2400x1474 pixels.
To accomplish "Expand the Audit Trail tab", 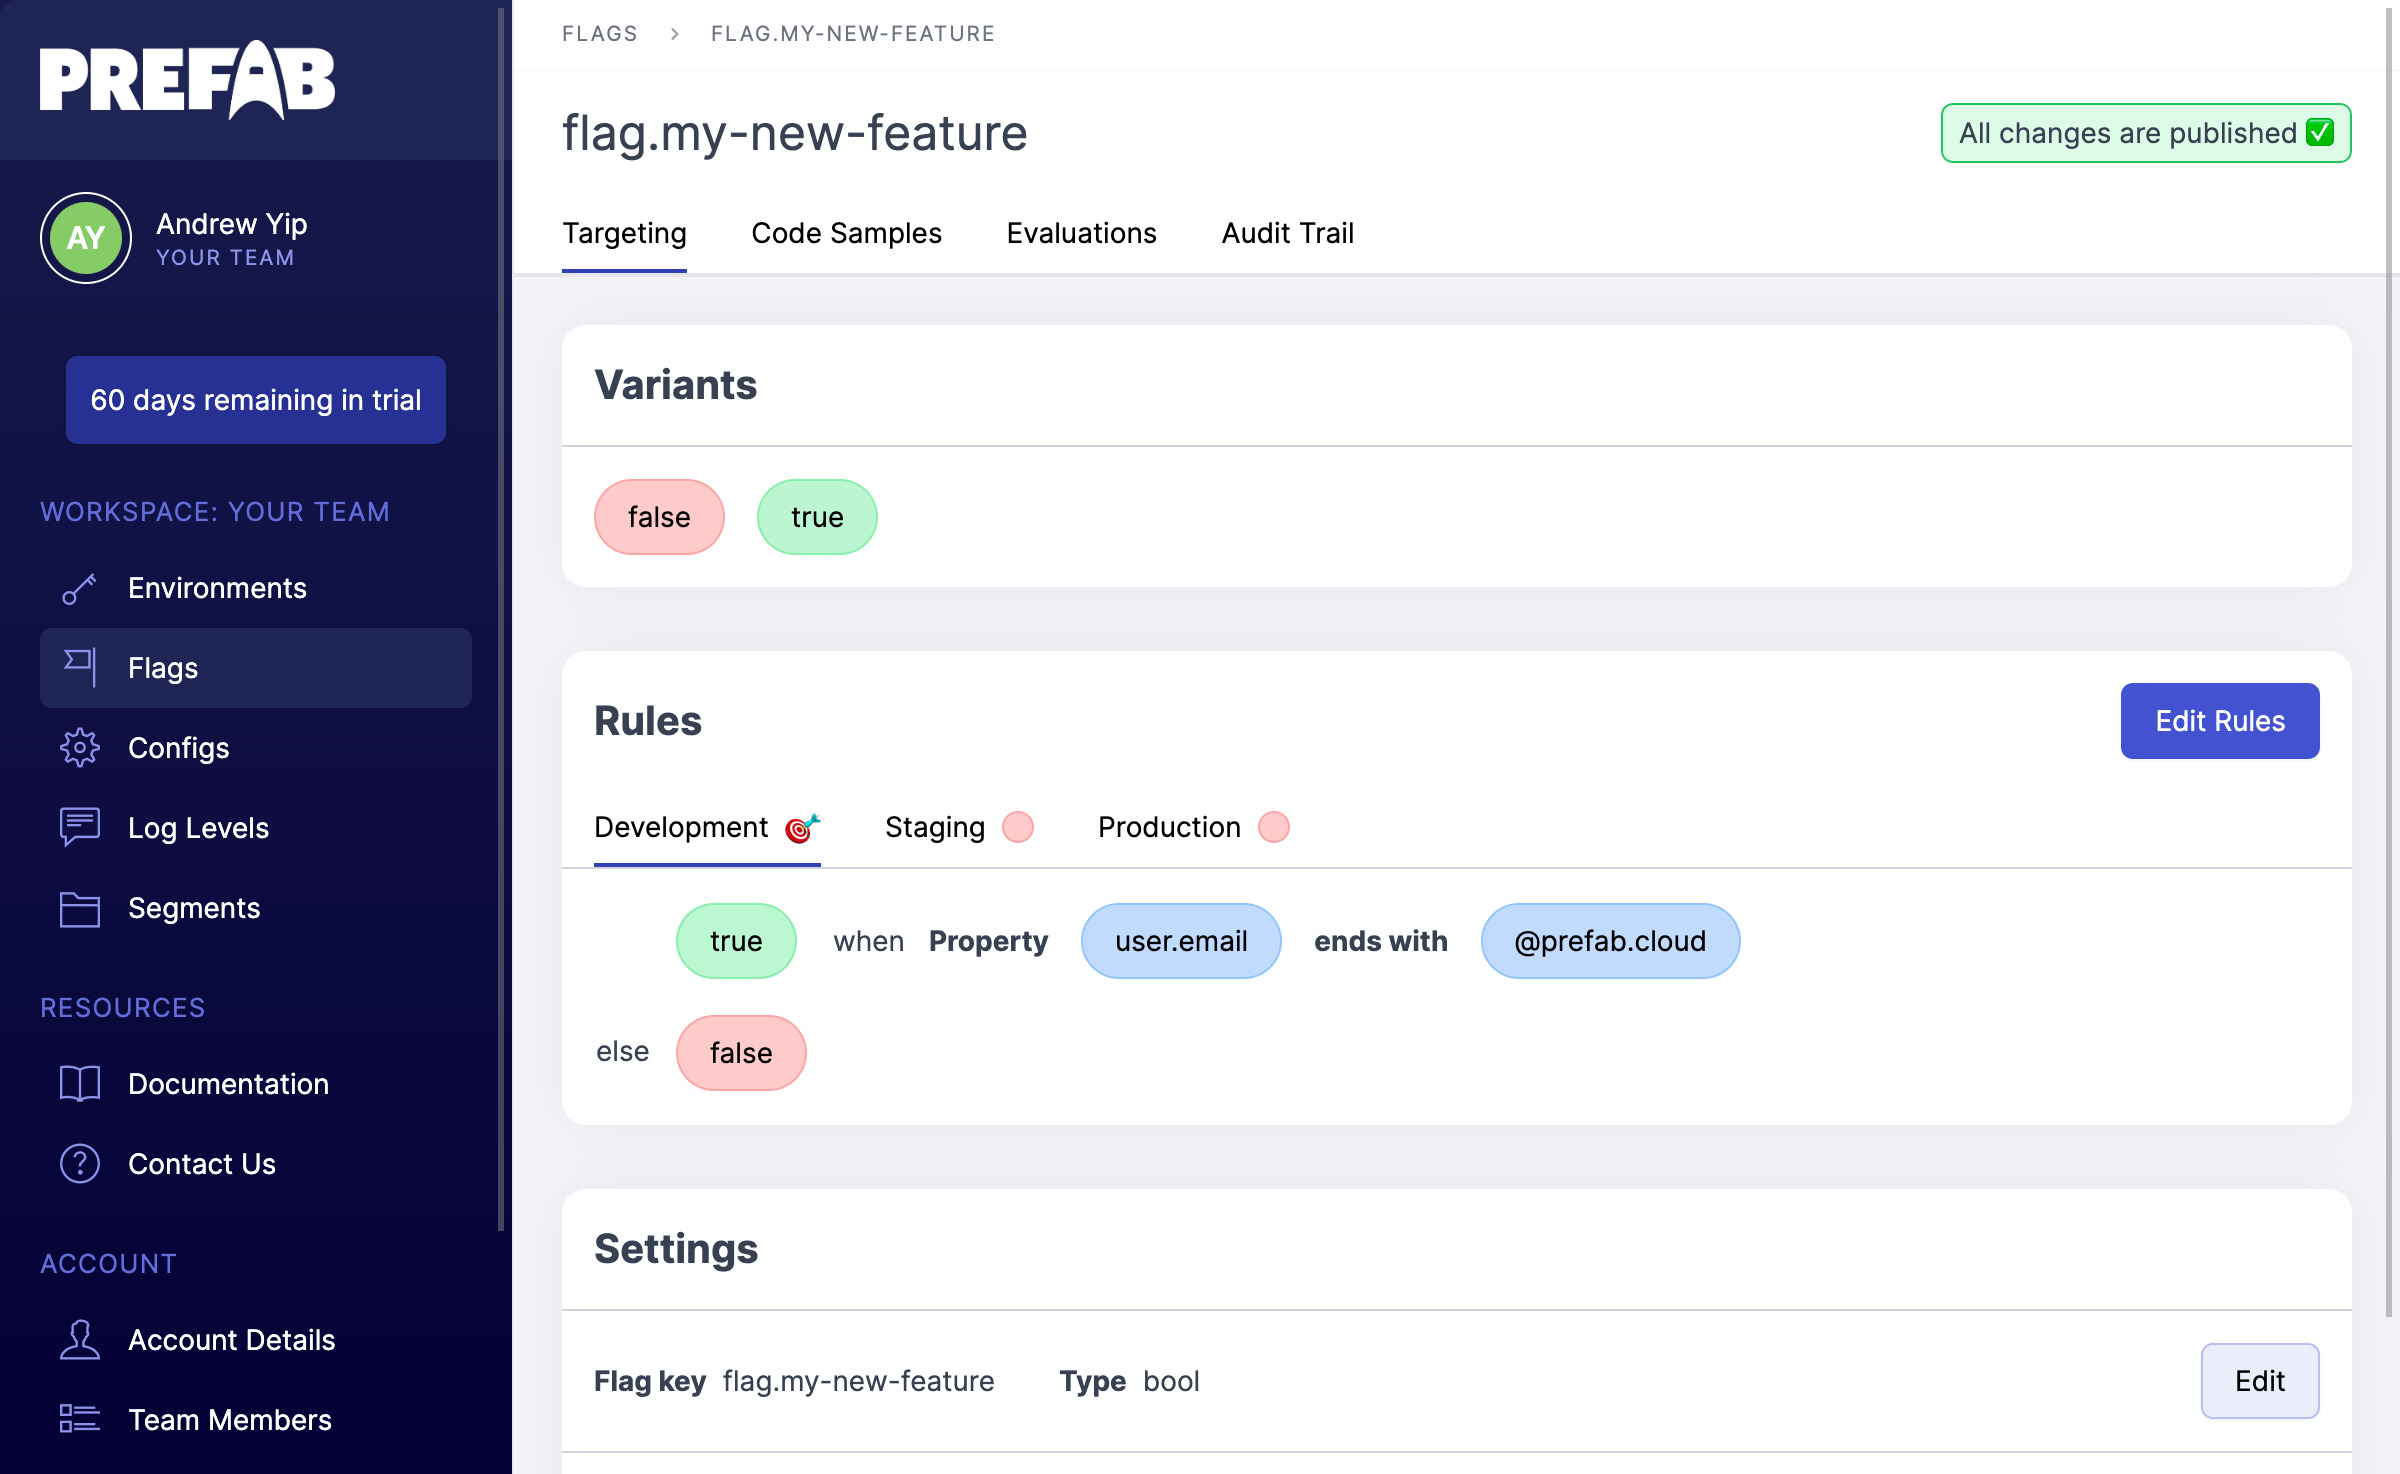I will point(1287,233).
